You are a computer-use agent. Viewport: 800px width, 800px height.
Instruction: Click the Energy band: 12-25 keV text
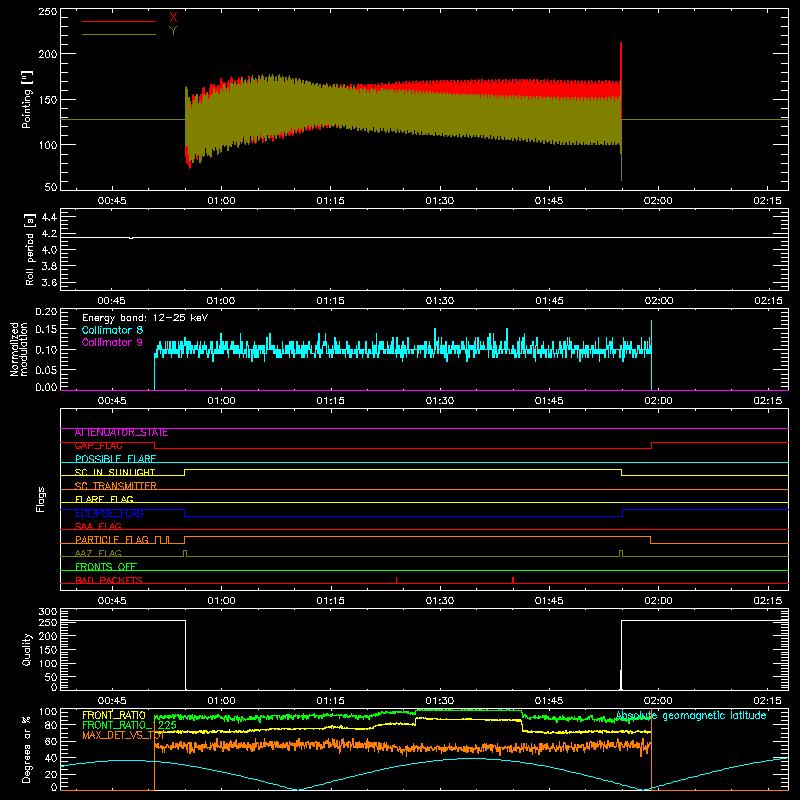click(145, 318)
